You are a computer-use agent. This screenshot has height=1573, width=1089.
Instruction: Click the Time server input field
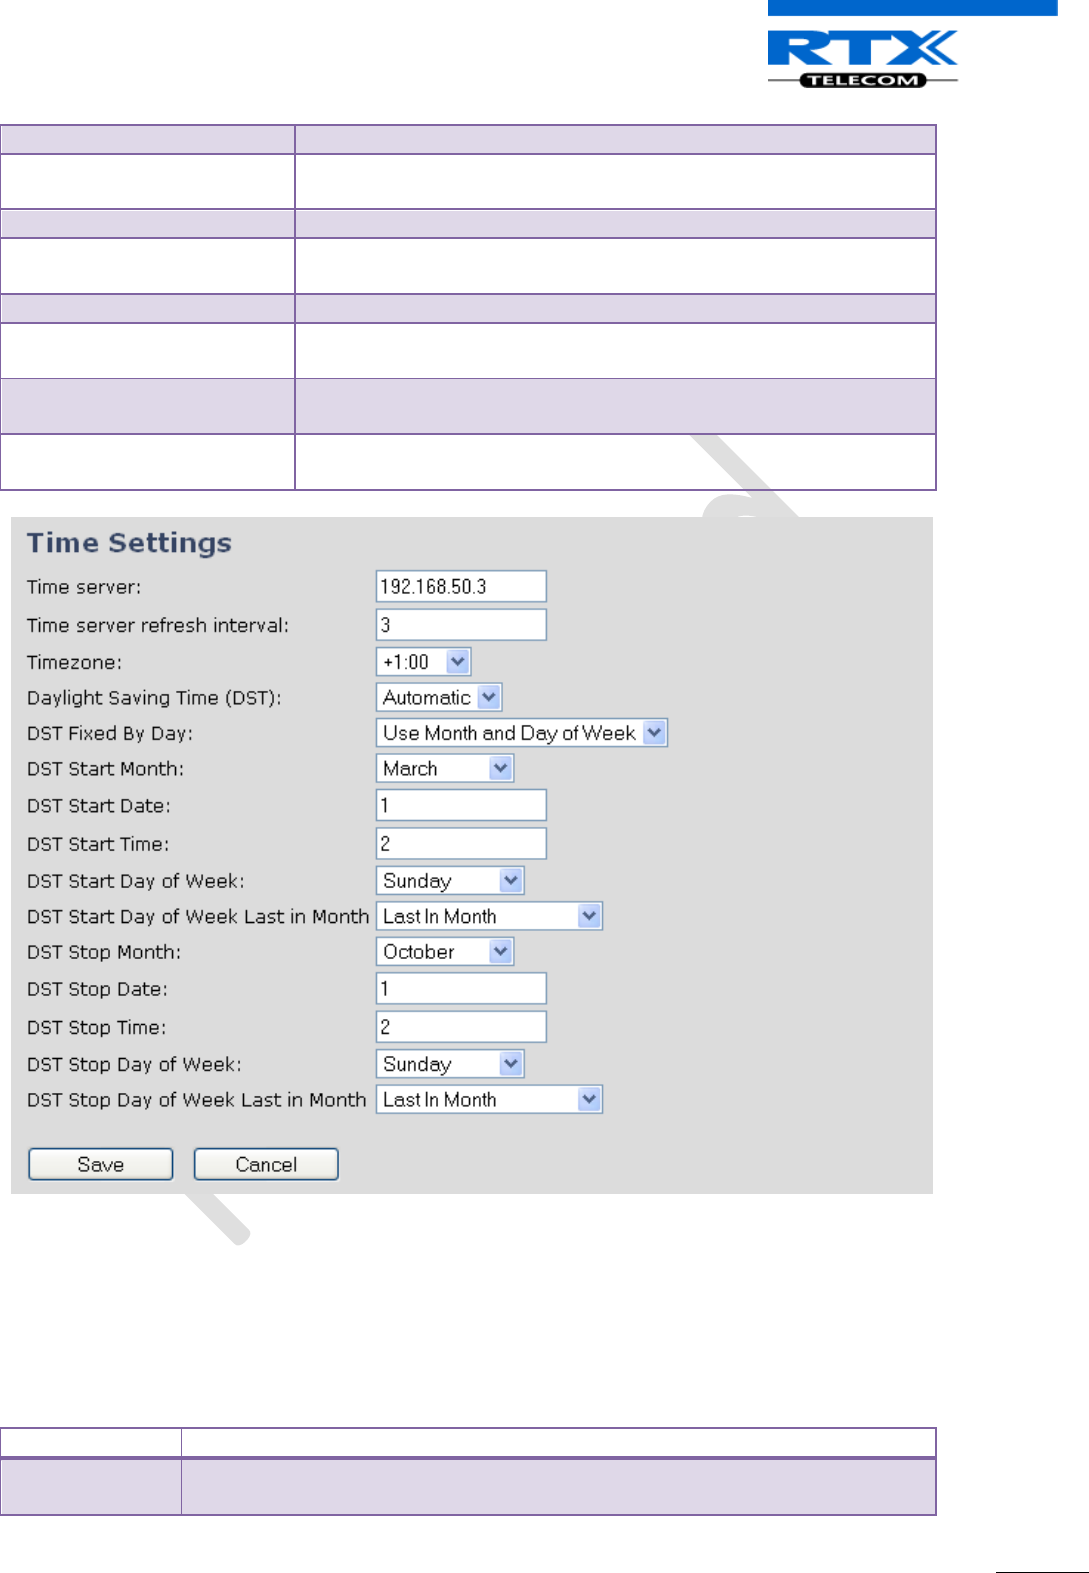coord(461,586)
